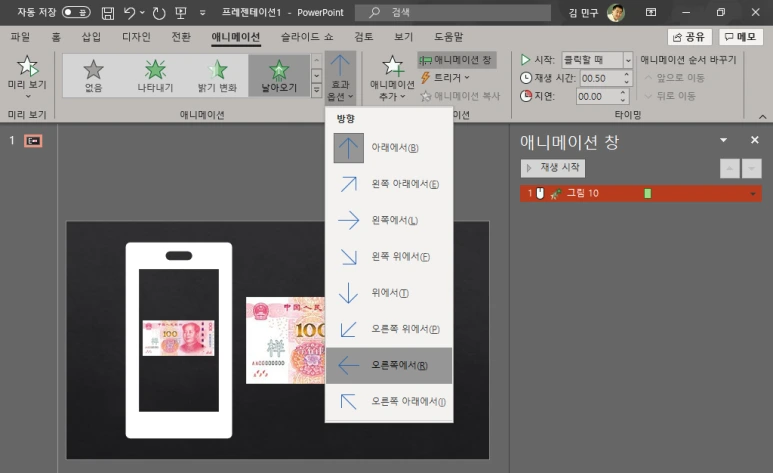Open the 파일 tab
The height and width of the screenshot is (473, 773).
pos(20,36)
